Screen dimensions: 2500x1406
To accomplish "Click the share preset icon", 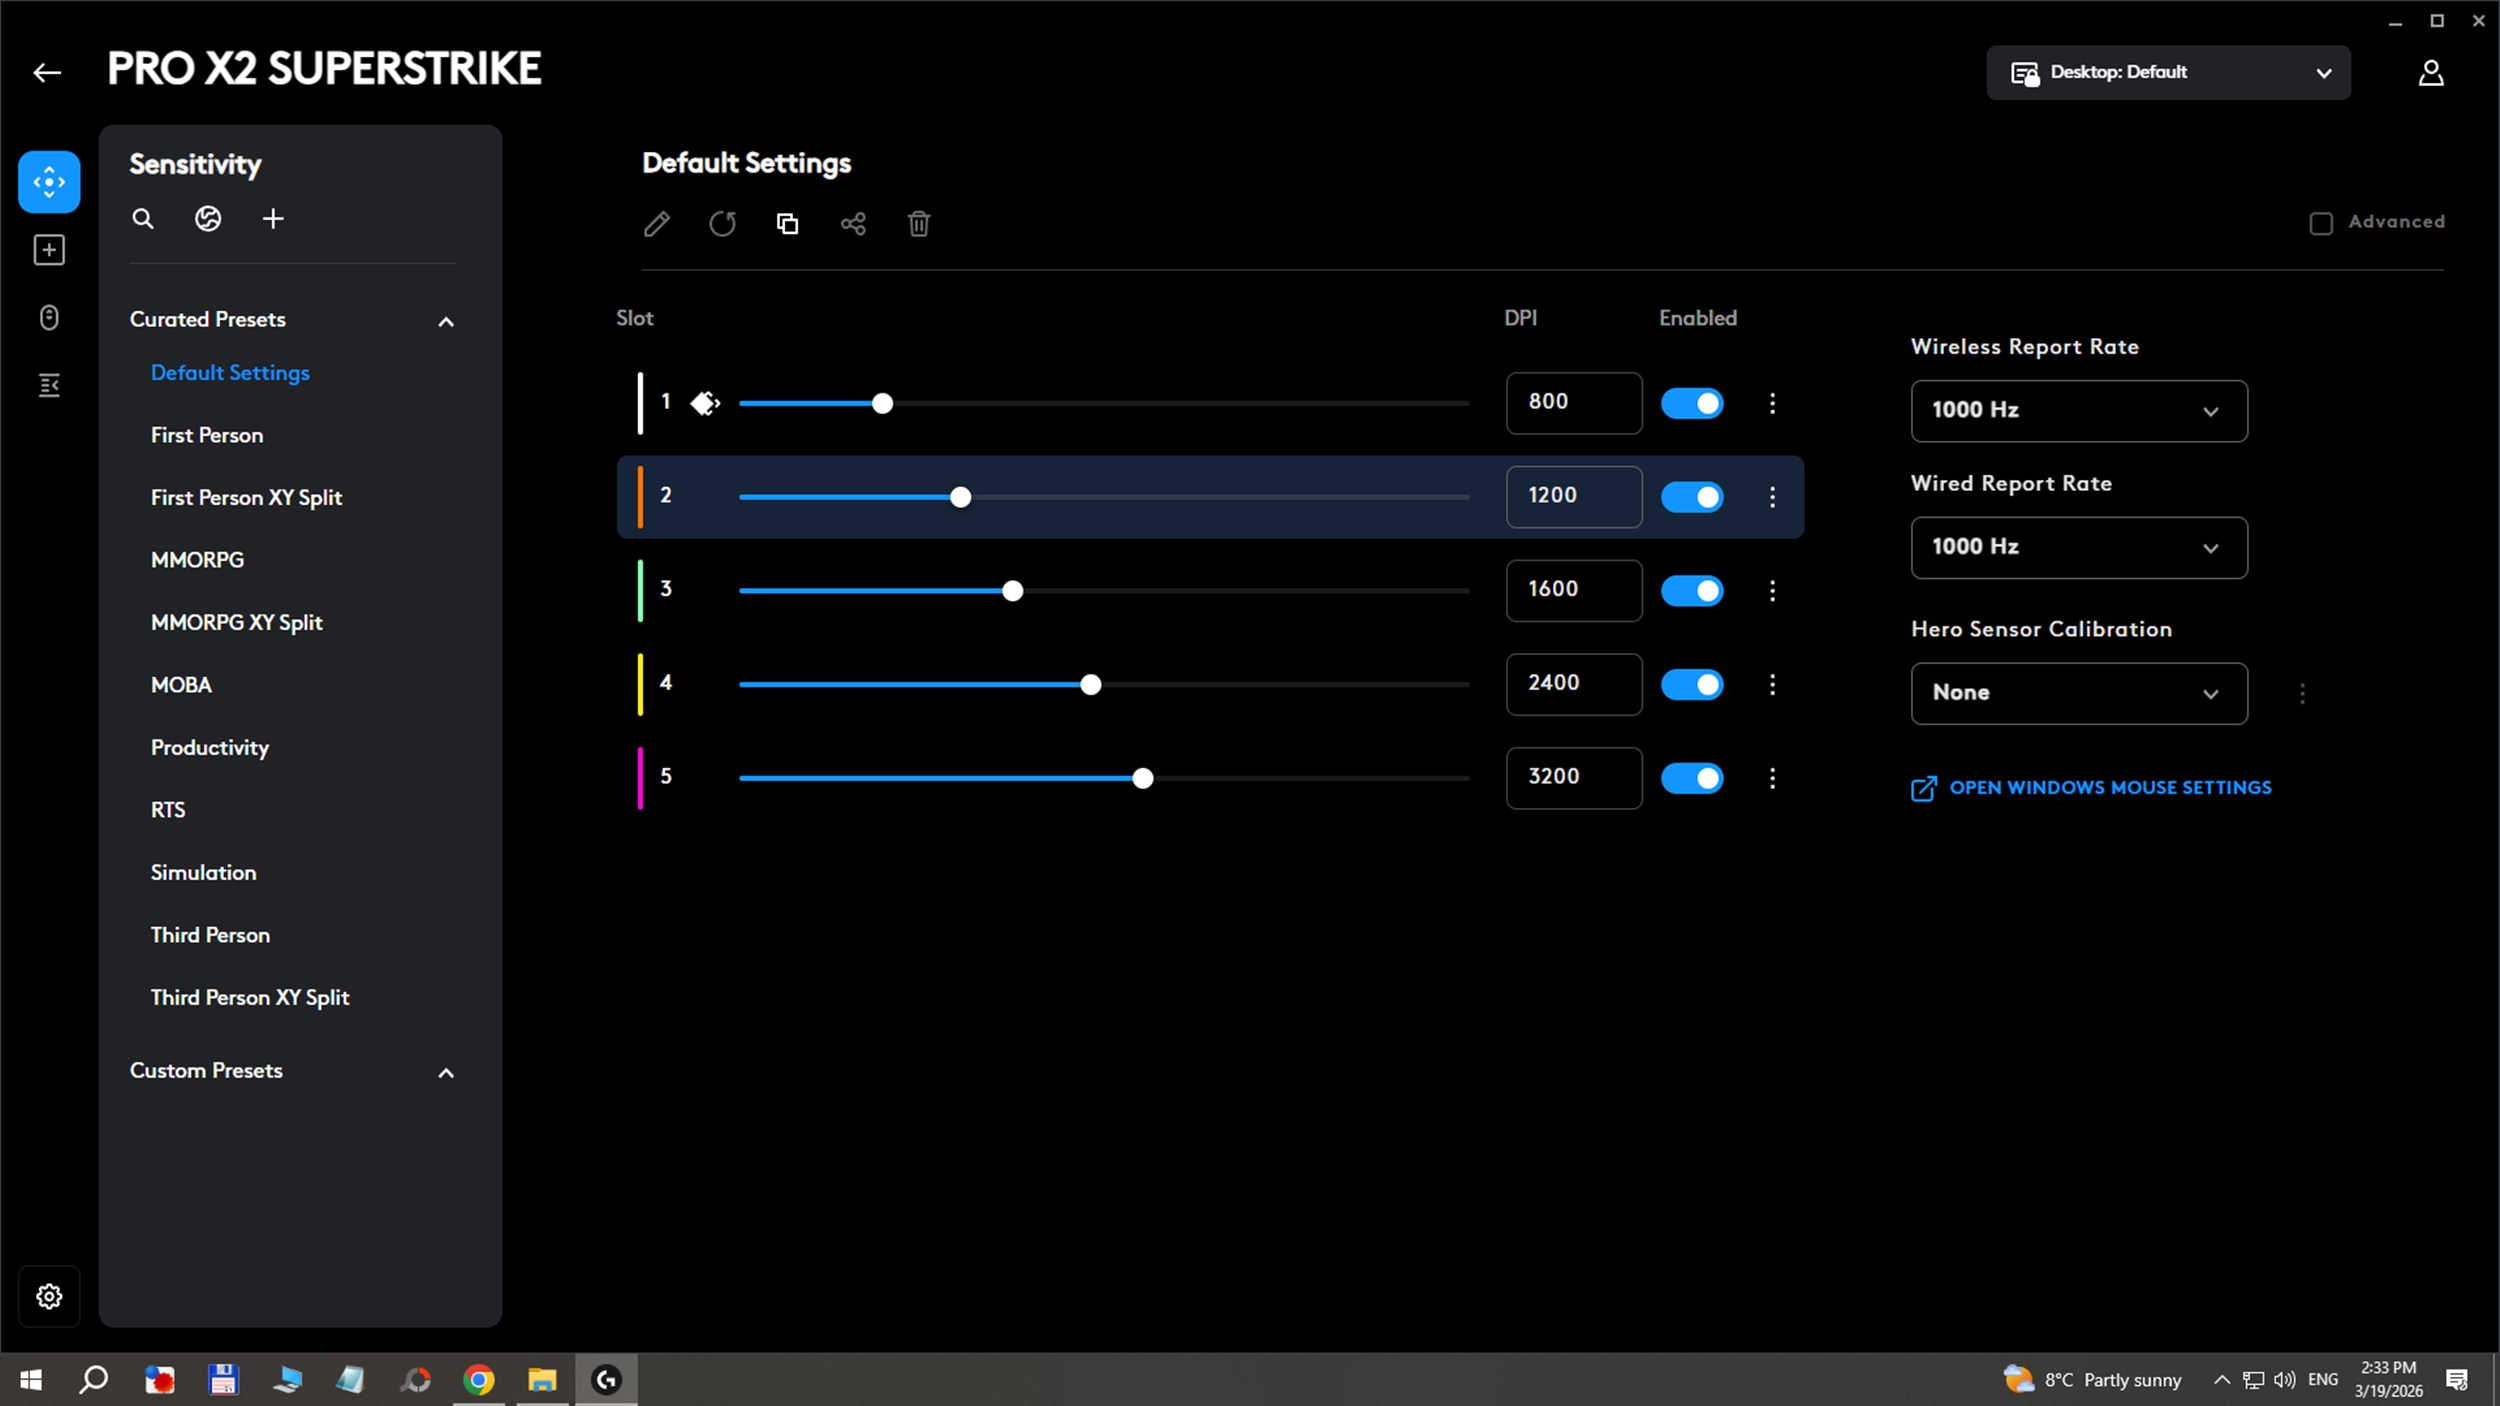I will [x=853, y=224].
